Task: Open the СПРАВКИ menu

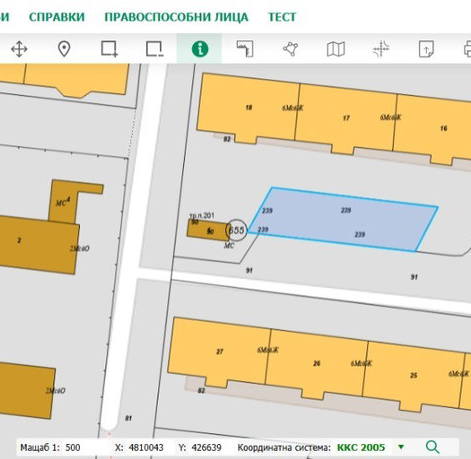Action: [x=57, y=17]
